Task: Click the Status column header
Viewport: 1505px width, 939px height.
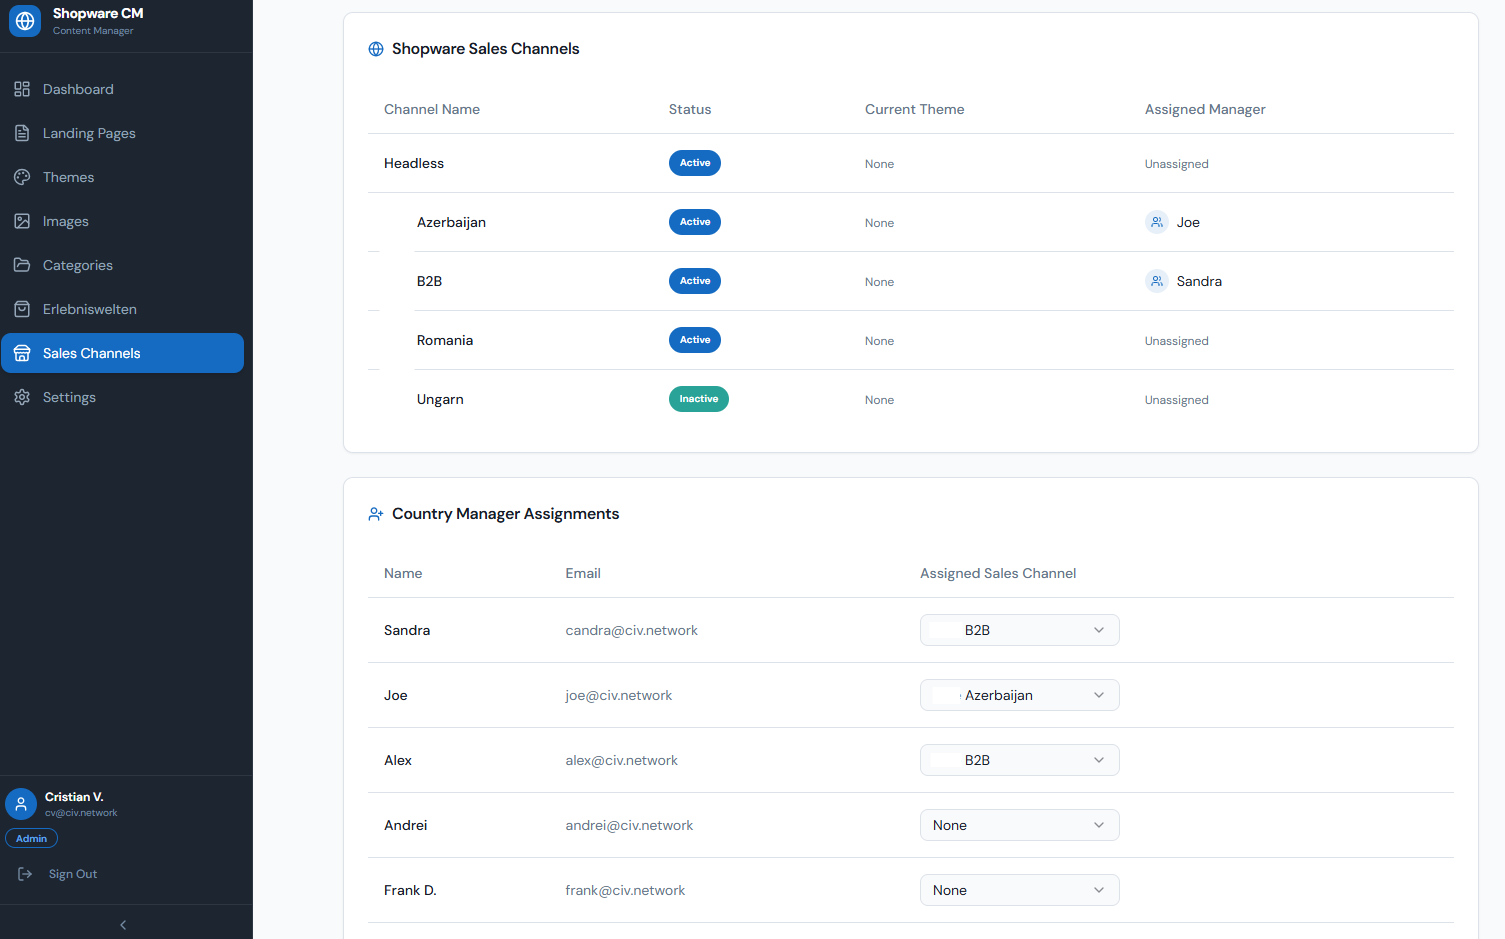Action: coord(690,109)
